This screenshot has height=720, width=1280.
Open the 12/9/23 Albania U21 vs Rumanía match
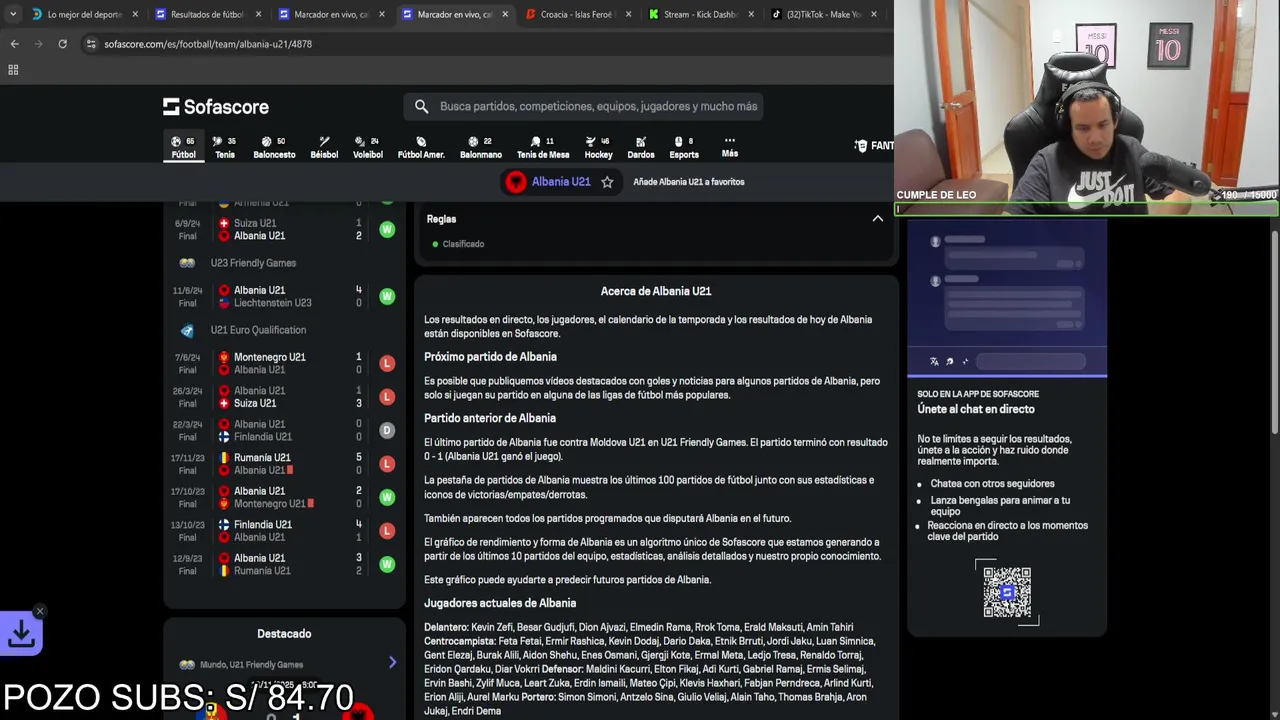(284, 564)
